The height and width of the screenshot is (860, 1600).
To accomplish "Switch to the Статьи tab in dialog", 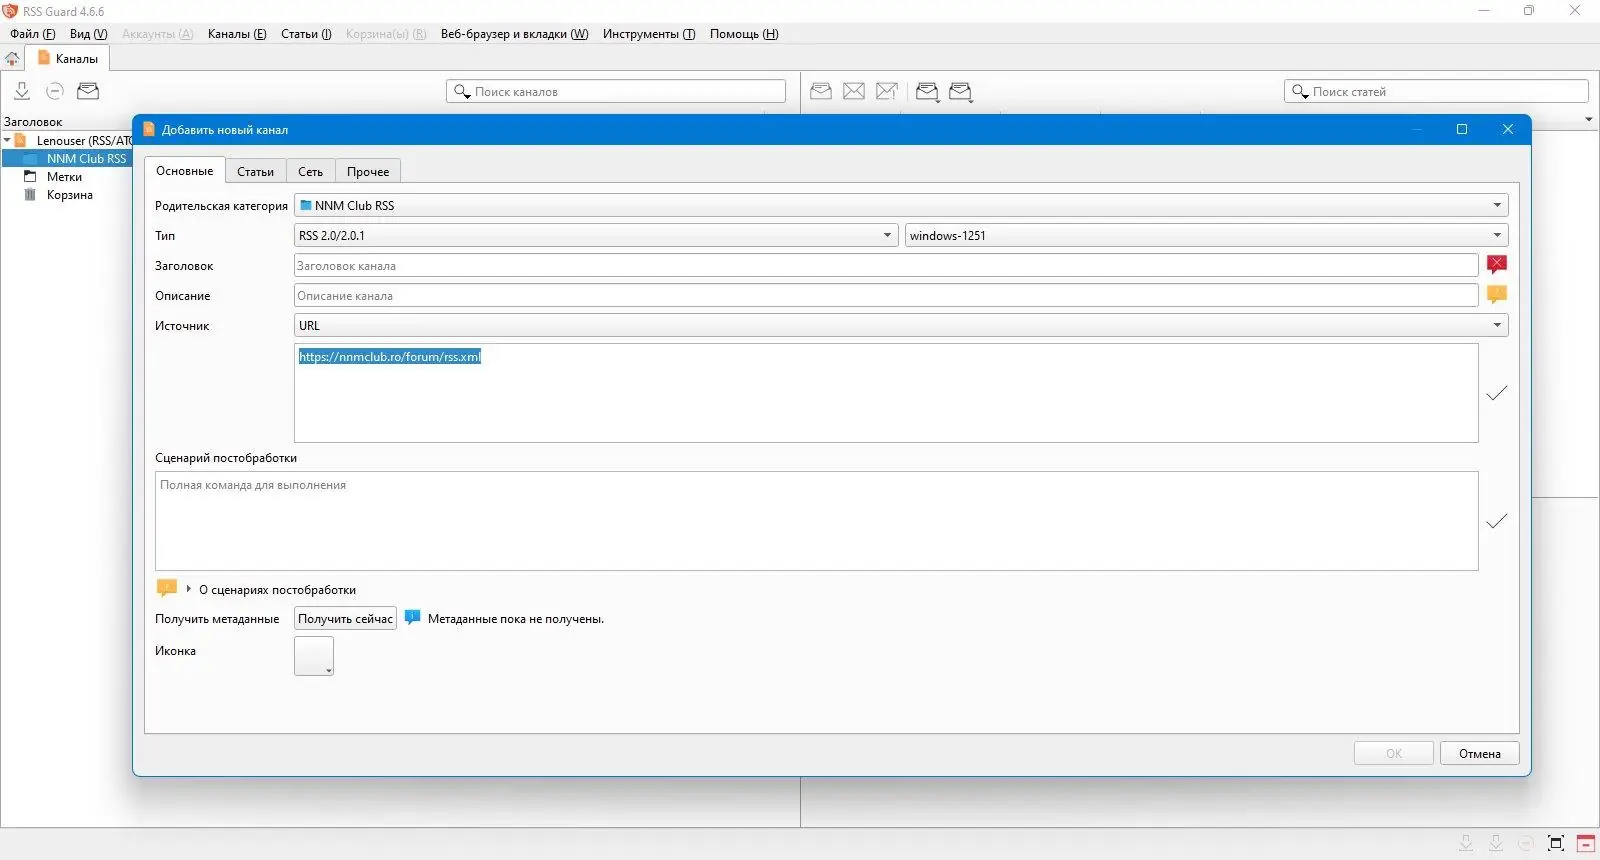I will 255,172.
